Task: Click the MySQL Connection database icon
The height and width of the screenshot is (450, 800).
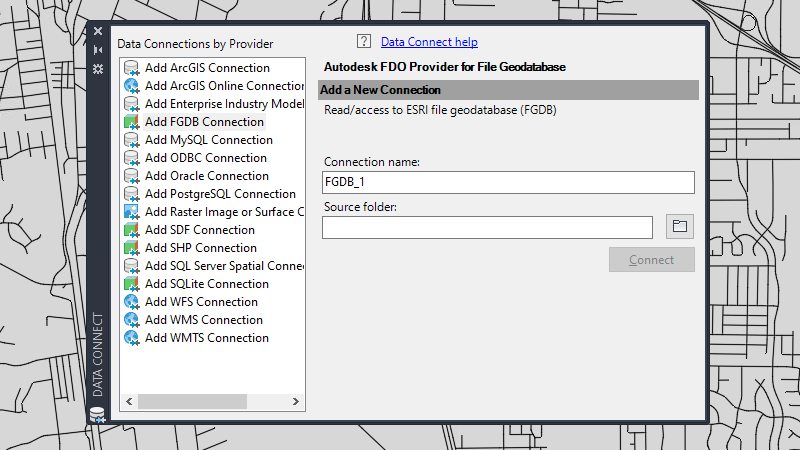Action: point(132,140)
